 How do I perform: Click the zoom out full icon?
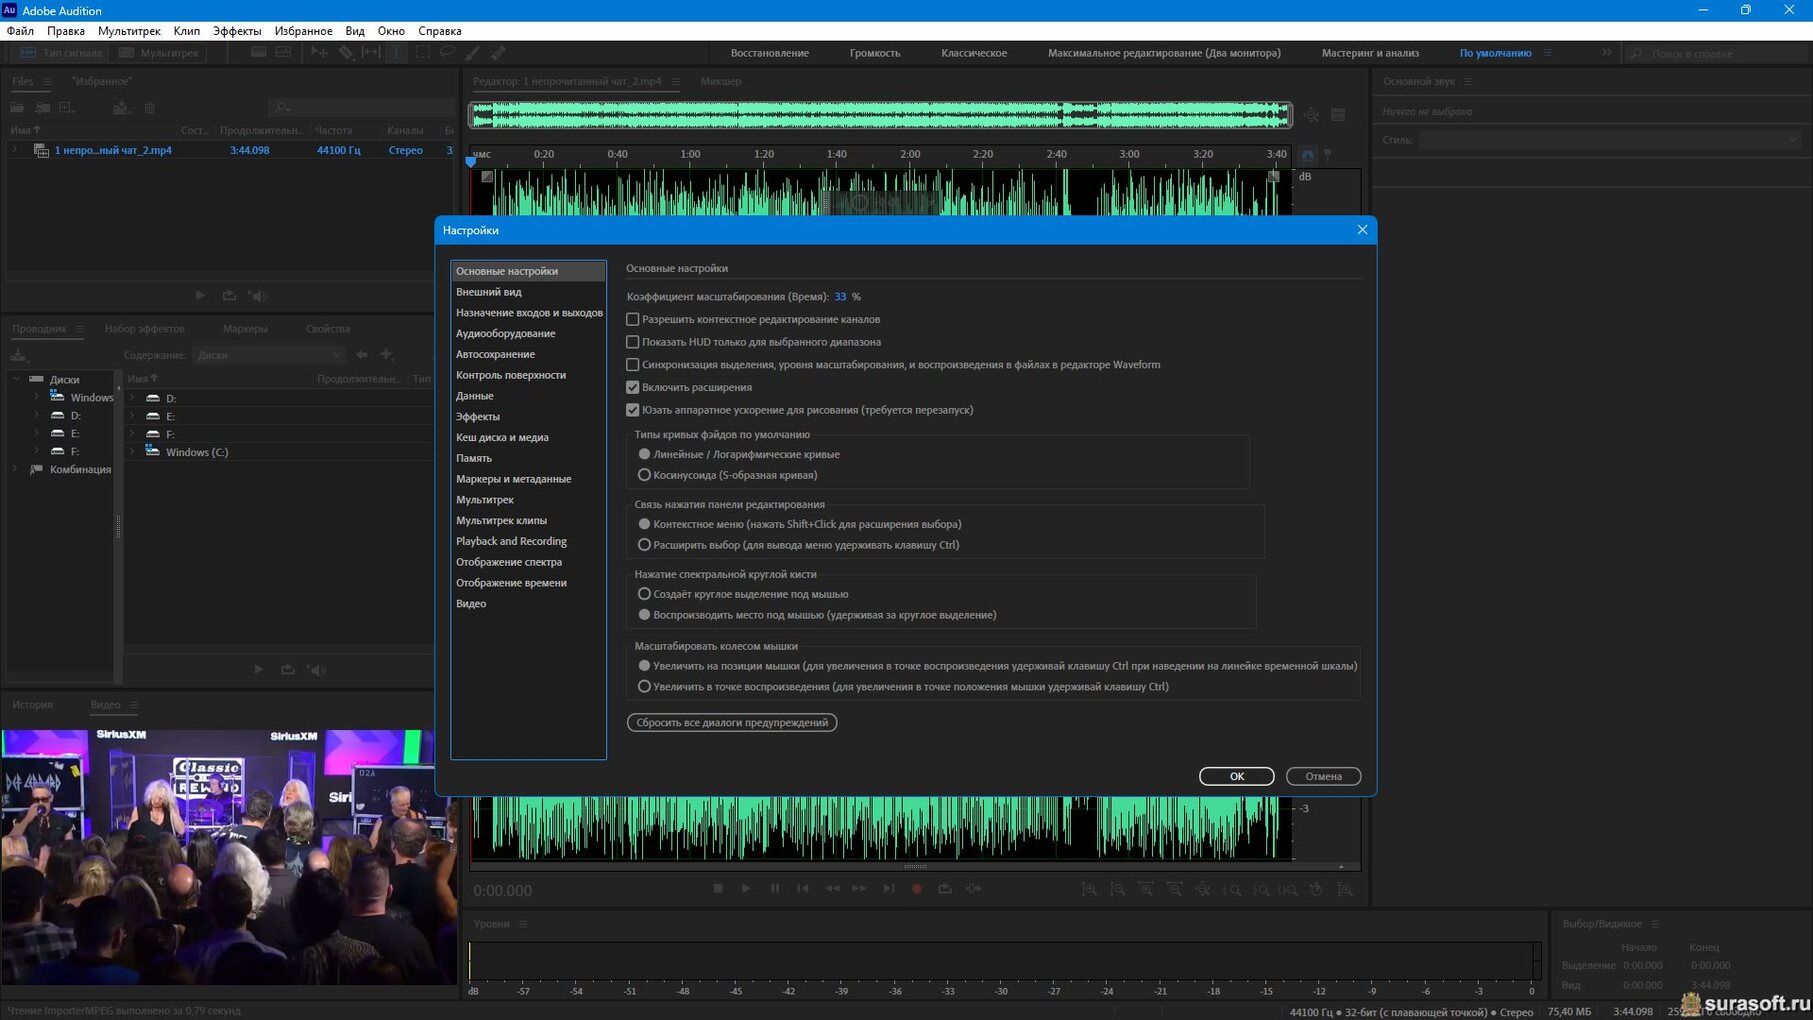1203,889
